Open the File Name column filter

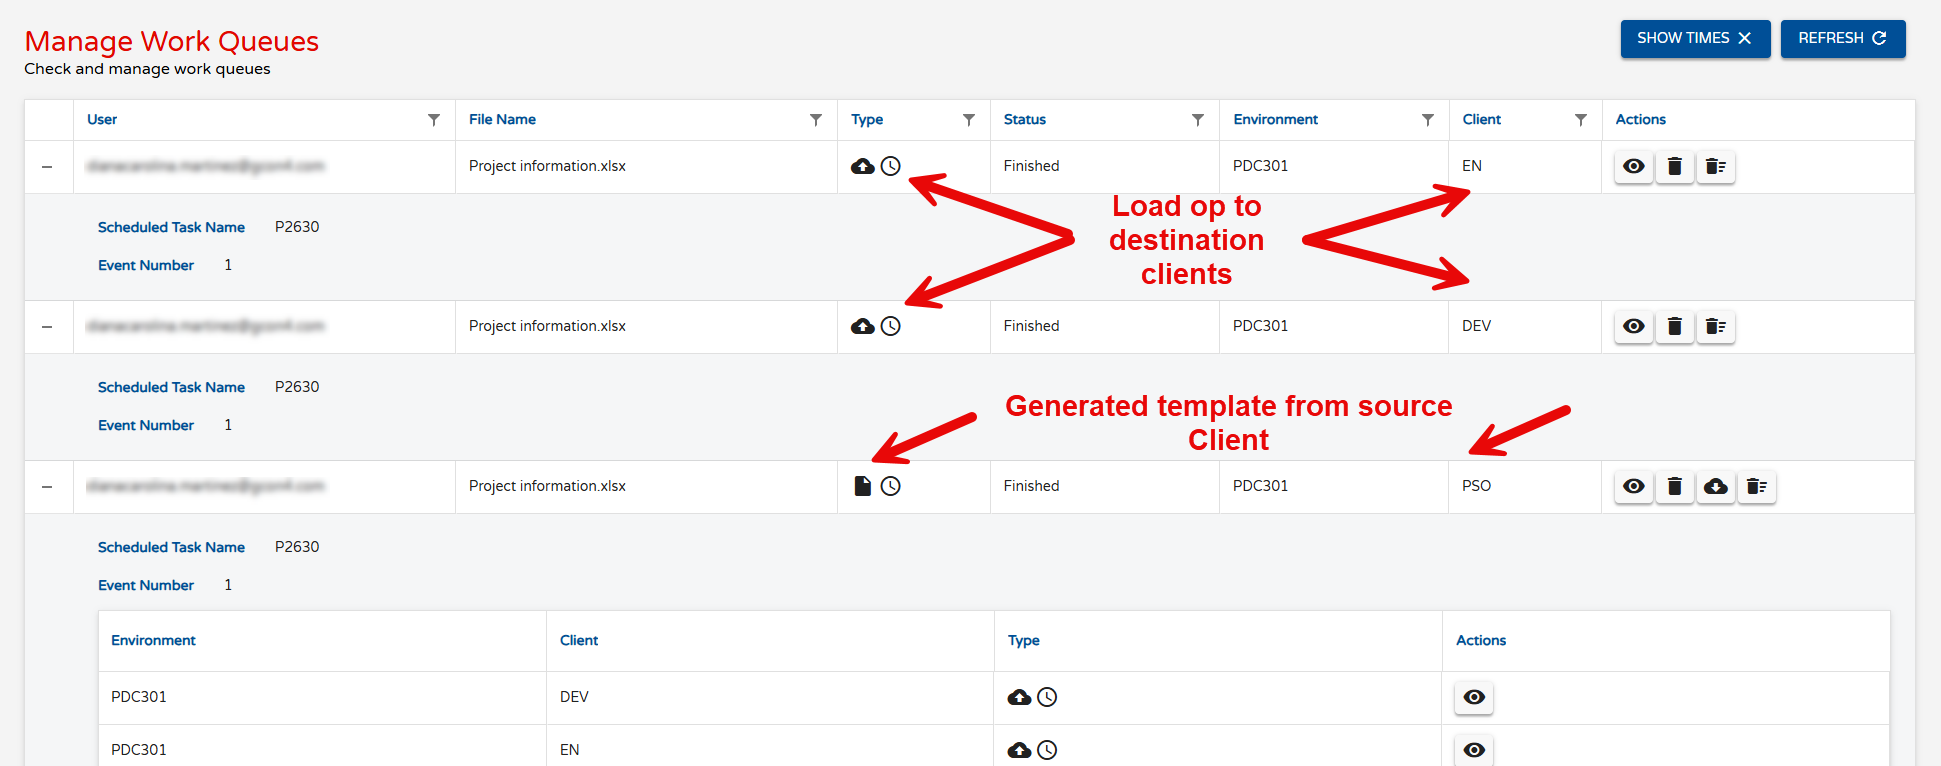(x=816, y=120)
